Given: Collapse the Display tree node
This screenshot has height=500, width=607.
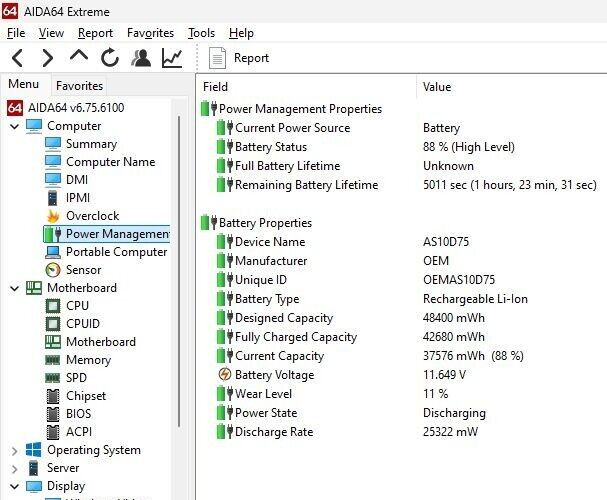Looking at the screenshot, I should click(x=14, y=486).
